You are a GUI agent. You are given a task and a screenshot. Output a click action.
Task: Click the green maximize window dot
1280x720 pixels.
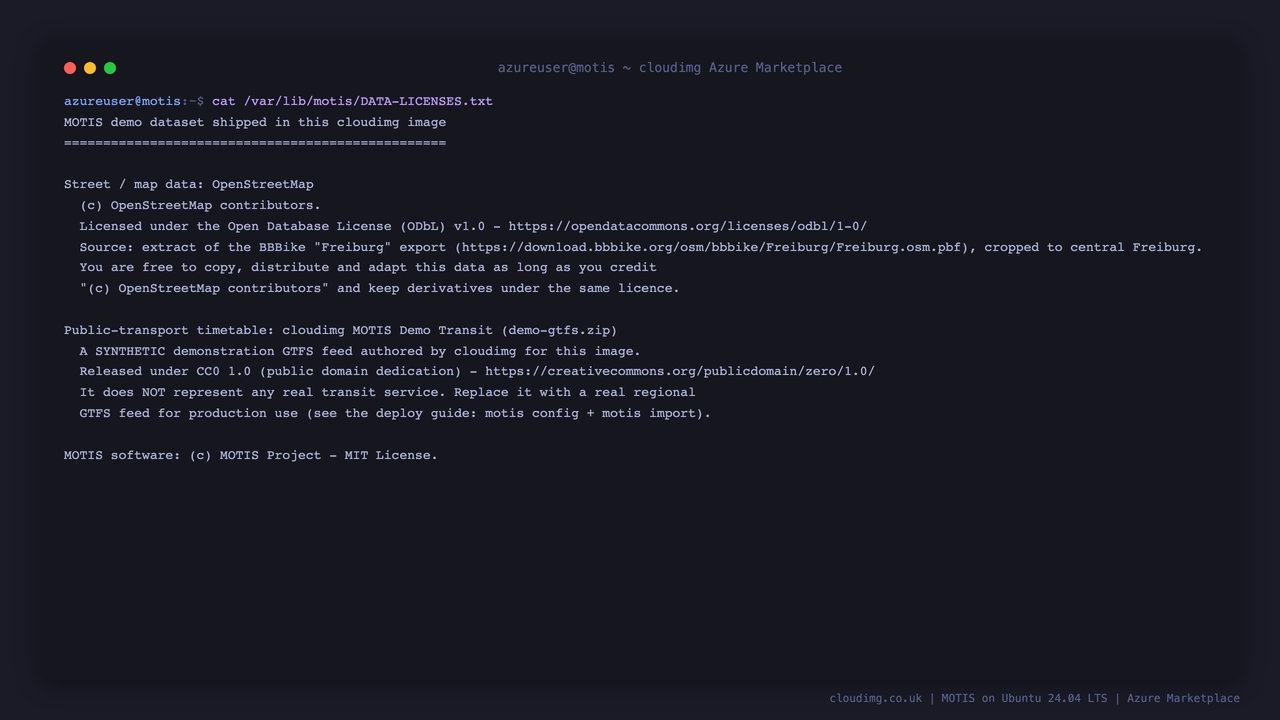pyautogui.click(x=110, y=68)
